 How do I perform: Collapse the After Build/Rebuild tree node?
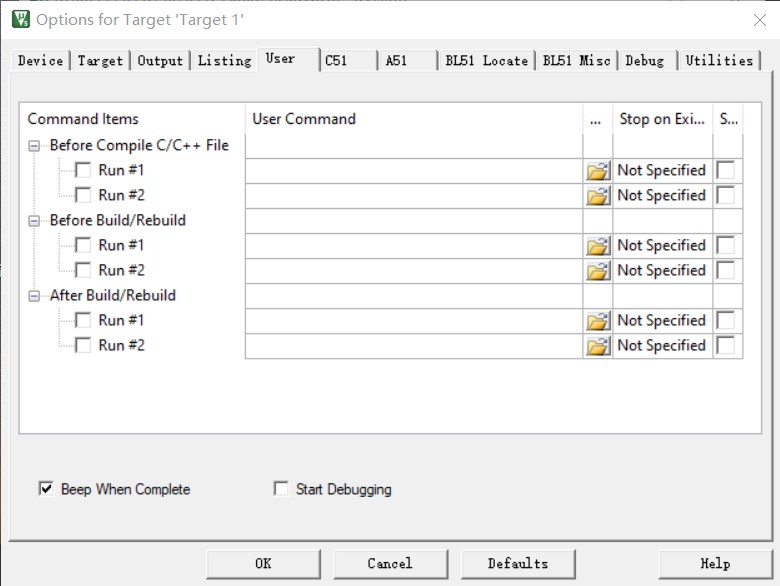36,296
